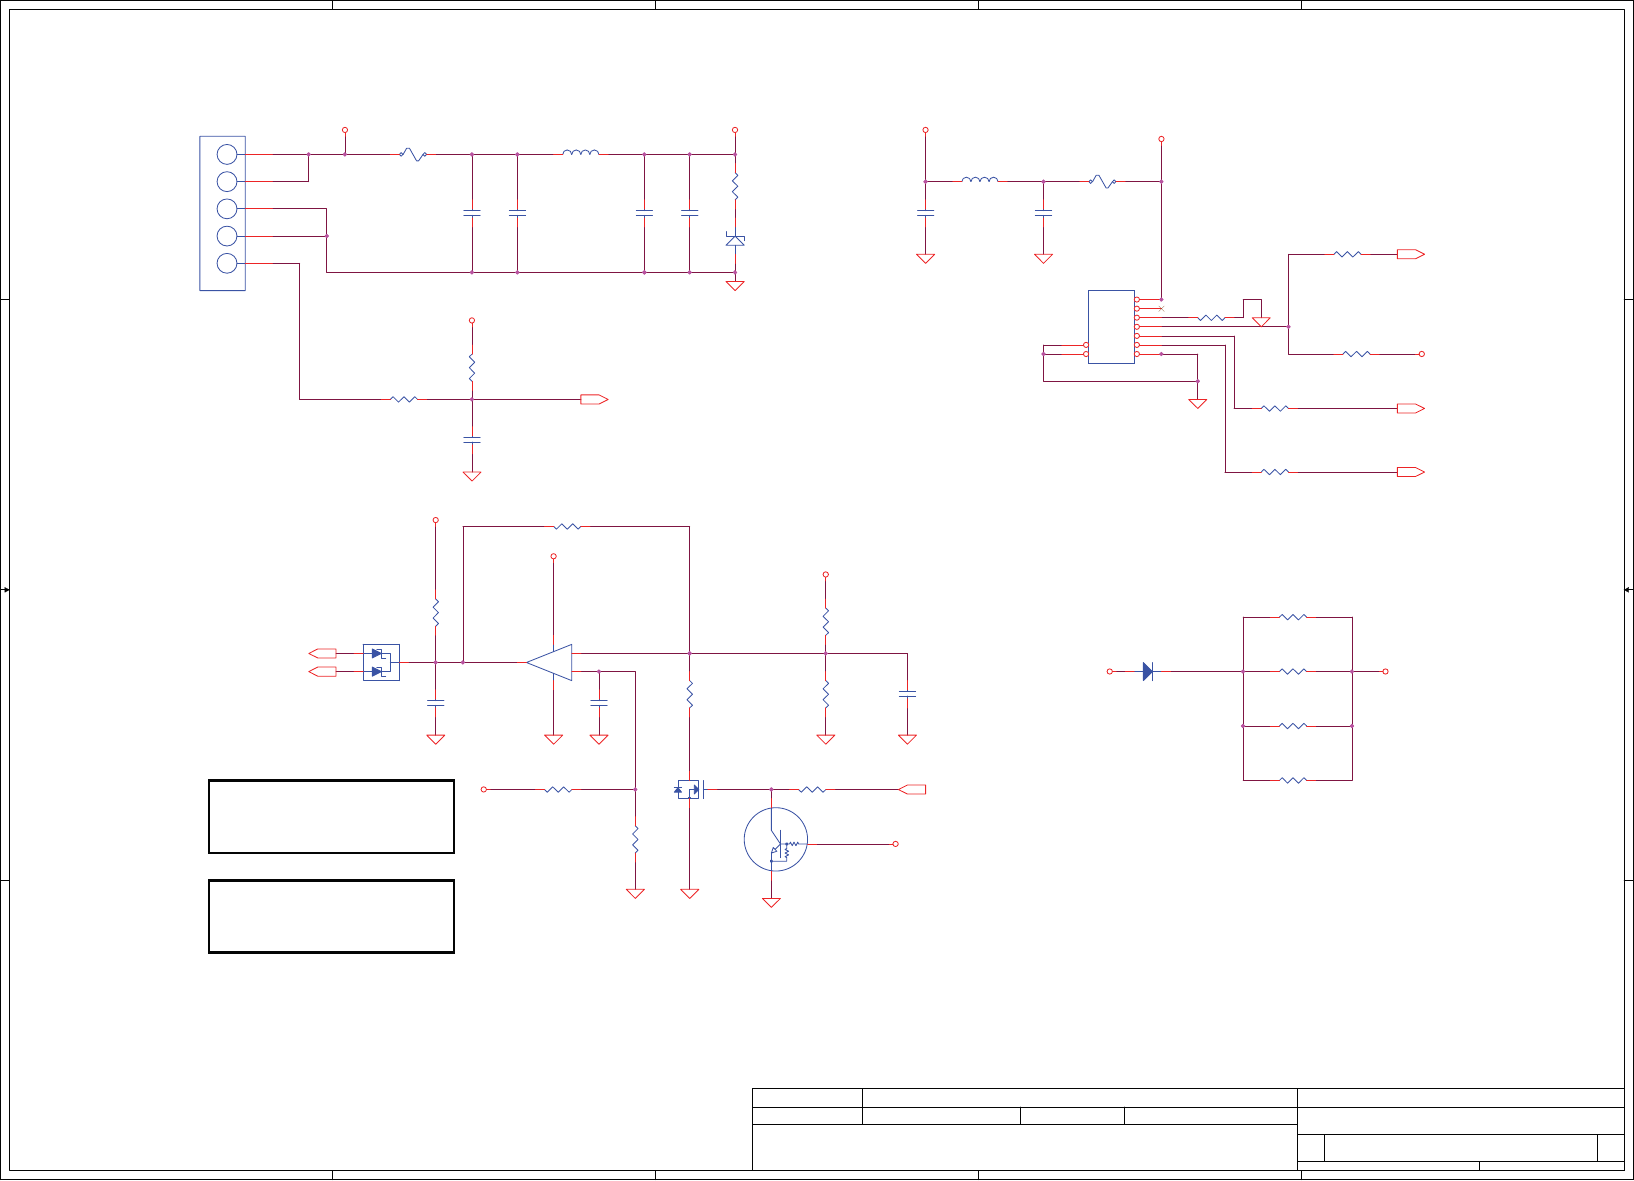Select the multi-pin IC rectangle
Image resolution: width=1634 pixels, height=1181 pixels.
(x=1111, y=327)
